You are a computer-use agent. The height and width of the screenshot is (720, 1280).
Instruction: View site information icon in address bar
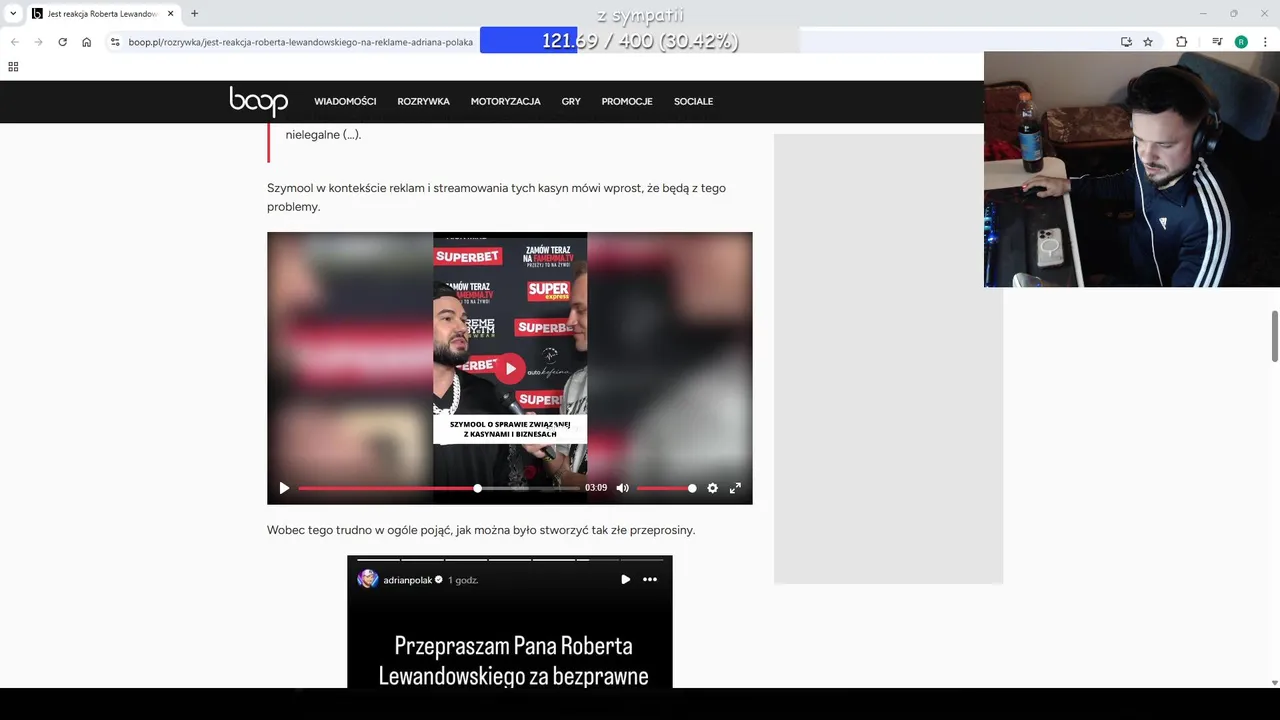[115, 42]
